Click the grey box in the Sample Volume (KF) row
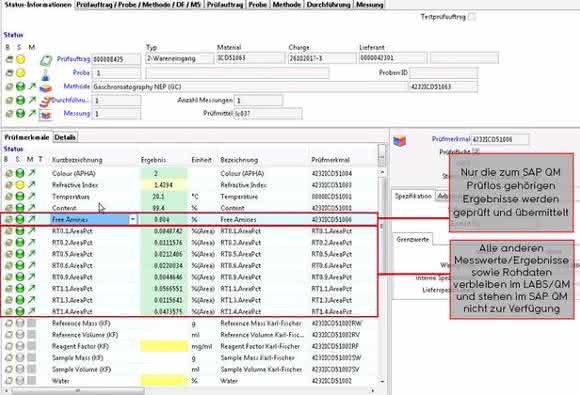580x395 pixels. click(x=32, y=369)
